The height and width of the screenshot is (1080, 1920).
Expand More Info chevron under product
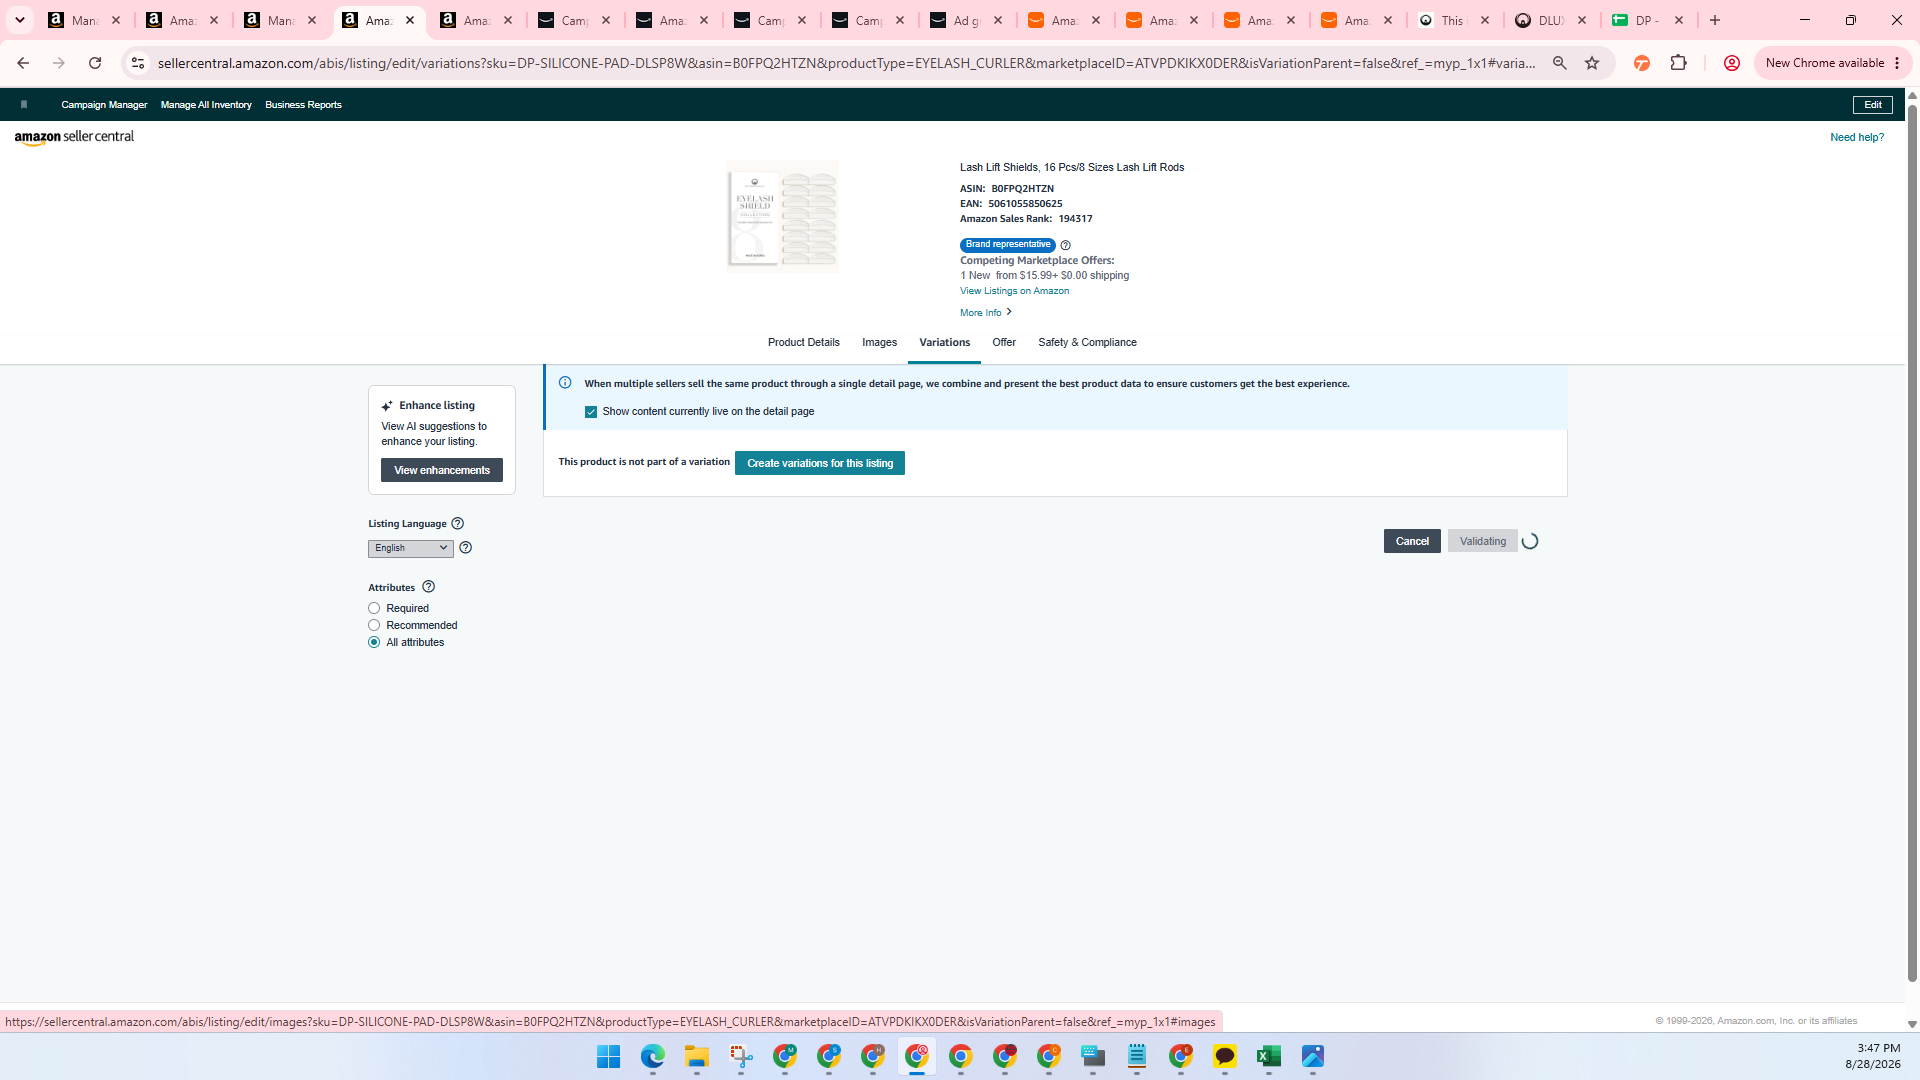pos(1009,312)
